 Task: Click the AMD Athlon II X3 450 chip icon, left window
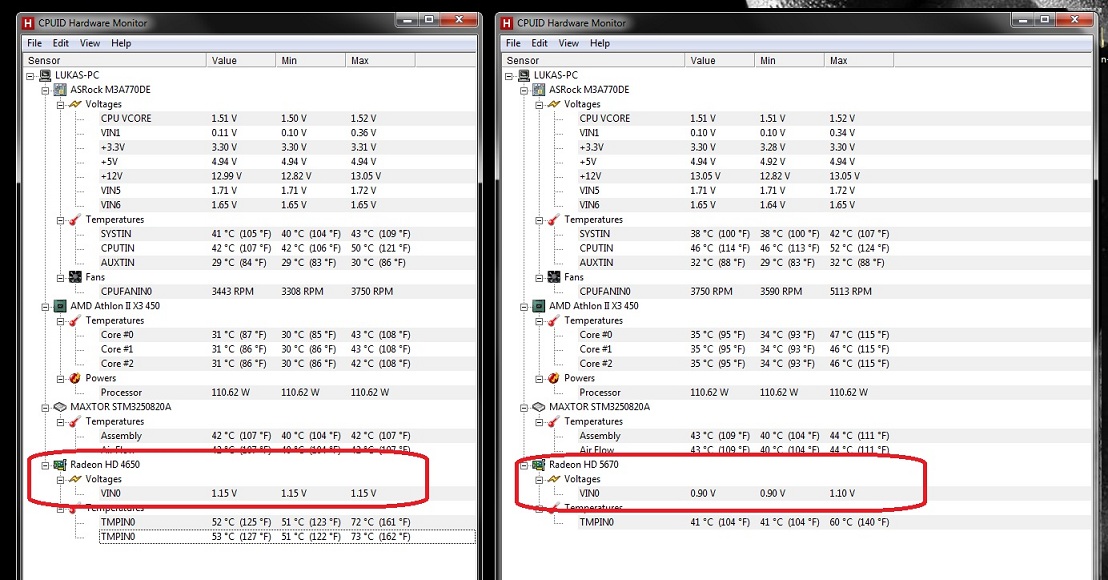point(60,306)
